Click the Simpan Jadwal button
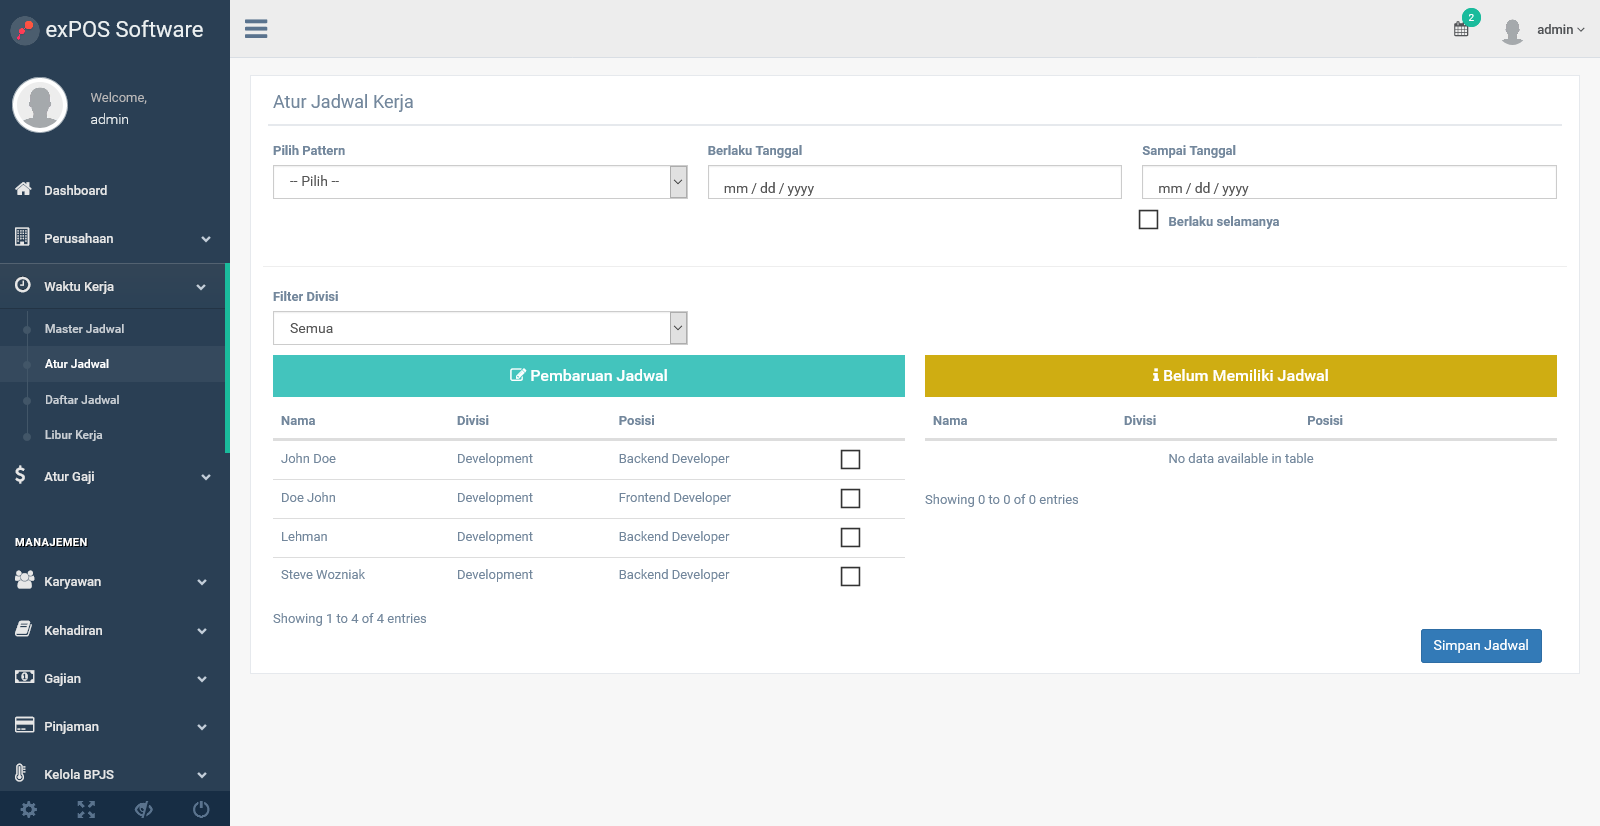 click(1481, 646)
